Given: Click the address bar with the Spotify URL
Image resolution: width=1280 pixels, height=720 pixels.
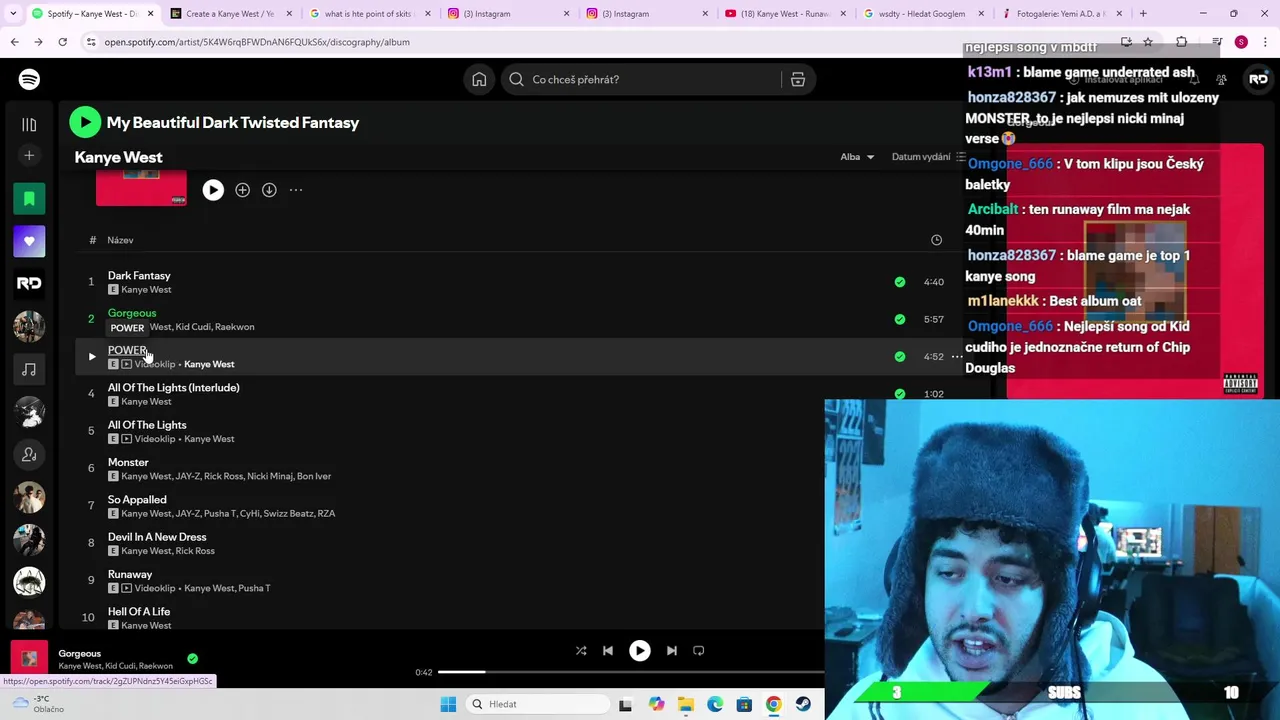Looking at the screenshot, I should point(600,42).
